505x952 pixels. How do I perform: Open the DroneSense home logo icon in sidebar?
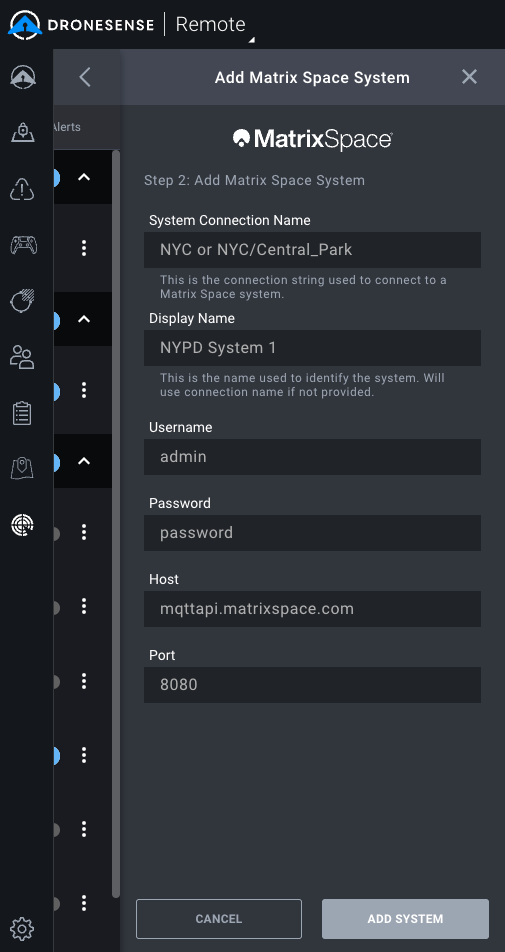22,77
